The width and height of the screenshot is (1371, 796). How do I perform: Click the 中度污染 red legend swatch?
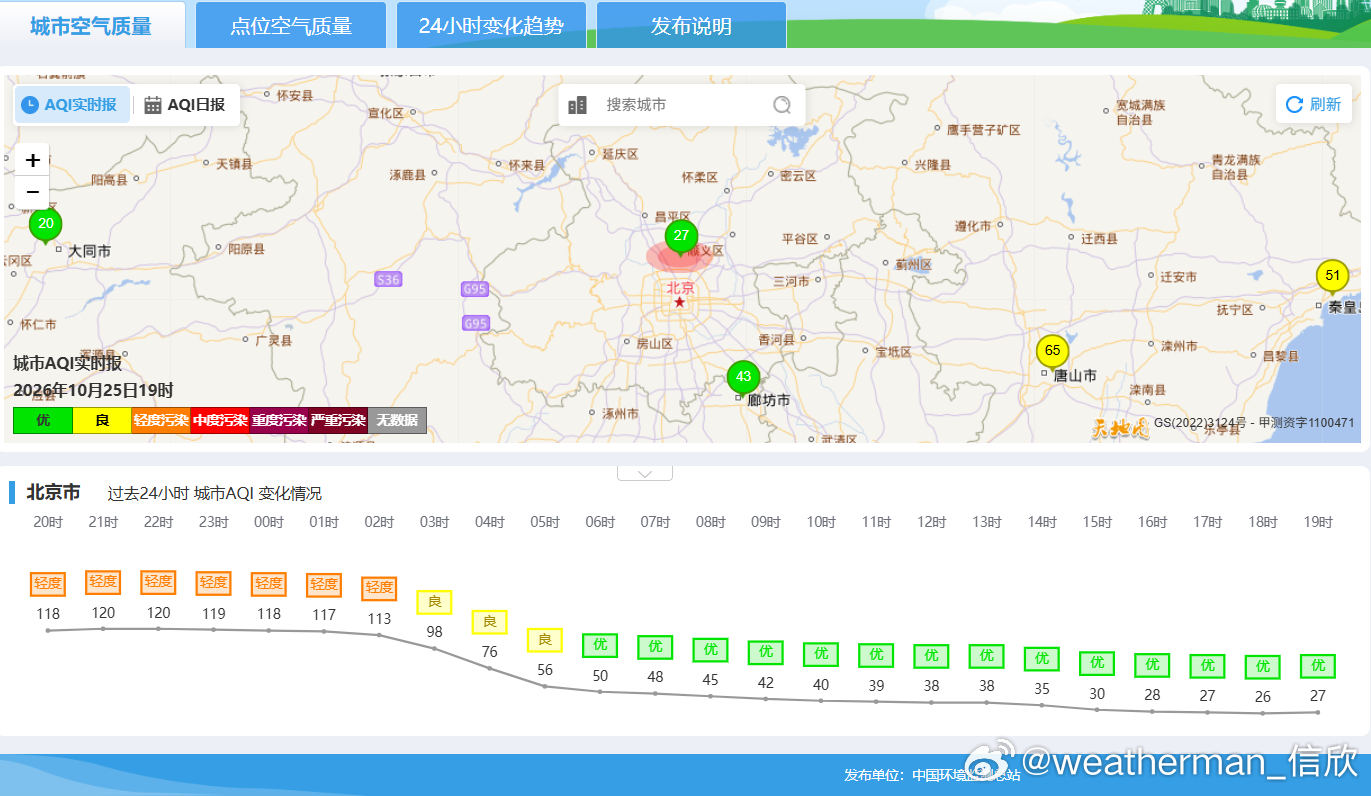point(220,421)
